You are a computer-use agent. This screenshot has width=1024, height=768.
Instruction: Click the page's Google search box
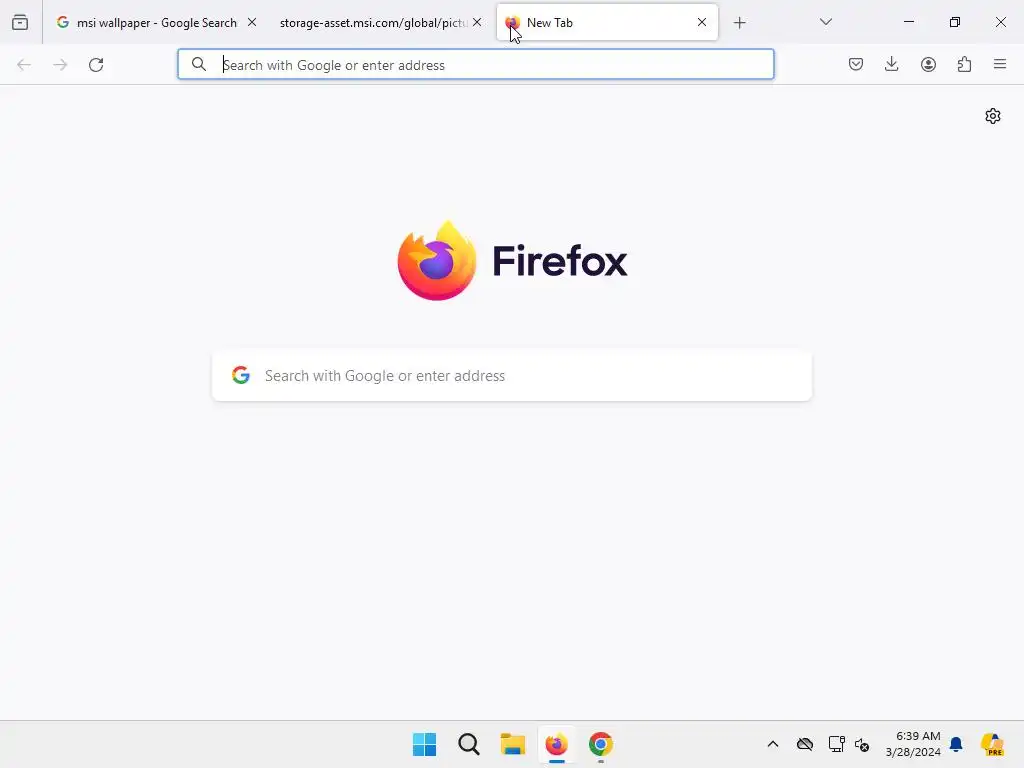tap(512, 376)
